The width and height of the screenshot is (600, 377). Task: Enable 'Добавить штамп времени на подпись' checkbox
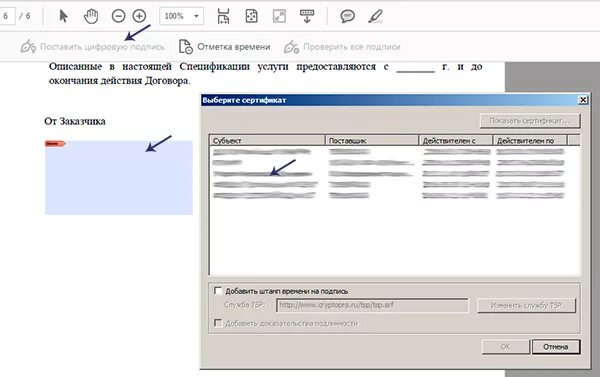tap(218, 291)
